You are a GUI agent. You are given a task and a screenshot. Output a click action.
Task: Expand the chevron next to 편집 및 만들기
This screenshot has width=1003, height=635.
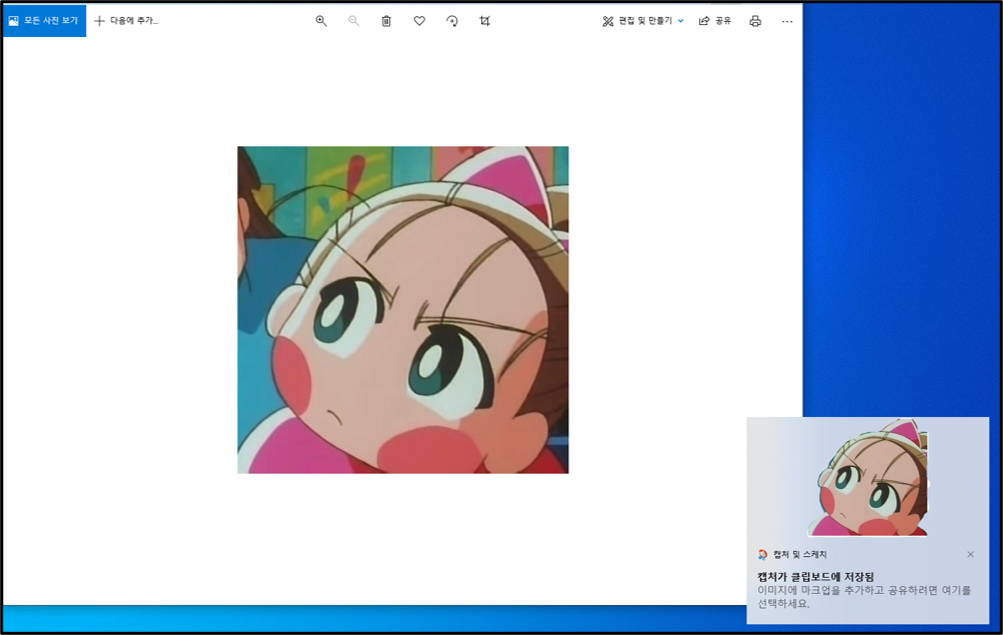[x=681, y=21]
